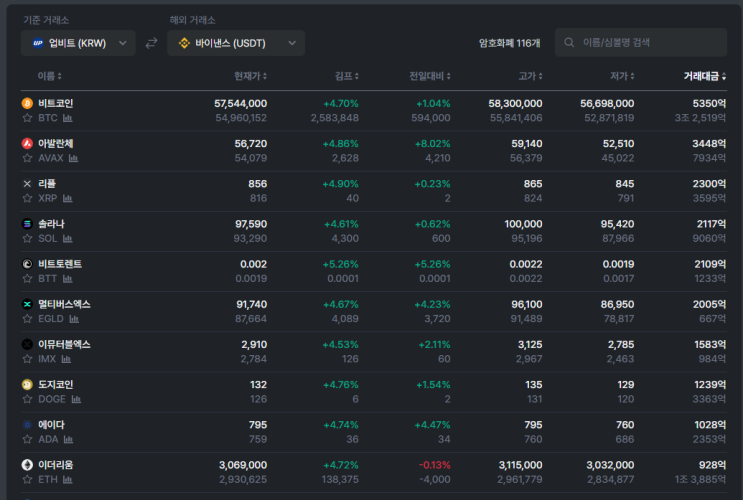The width and height of the screenshot is (743, 500).
Task: Open the chart icon next to BTC
Action: pos(68,118)
